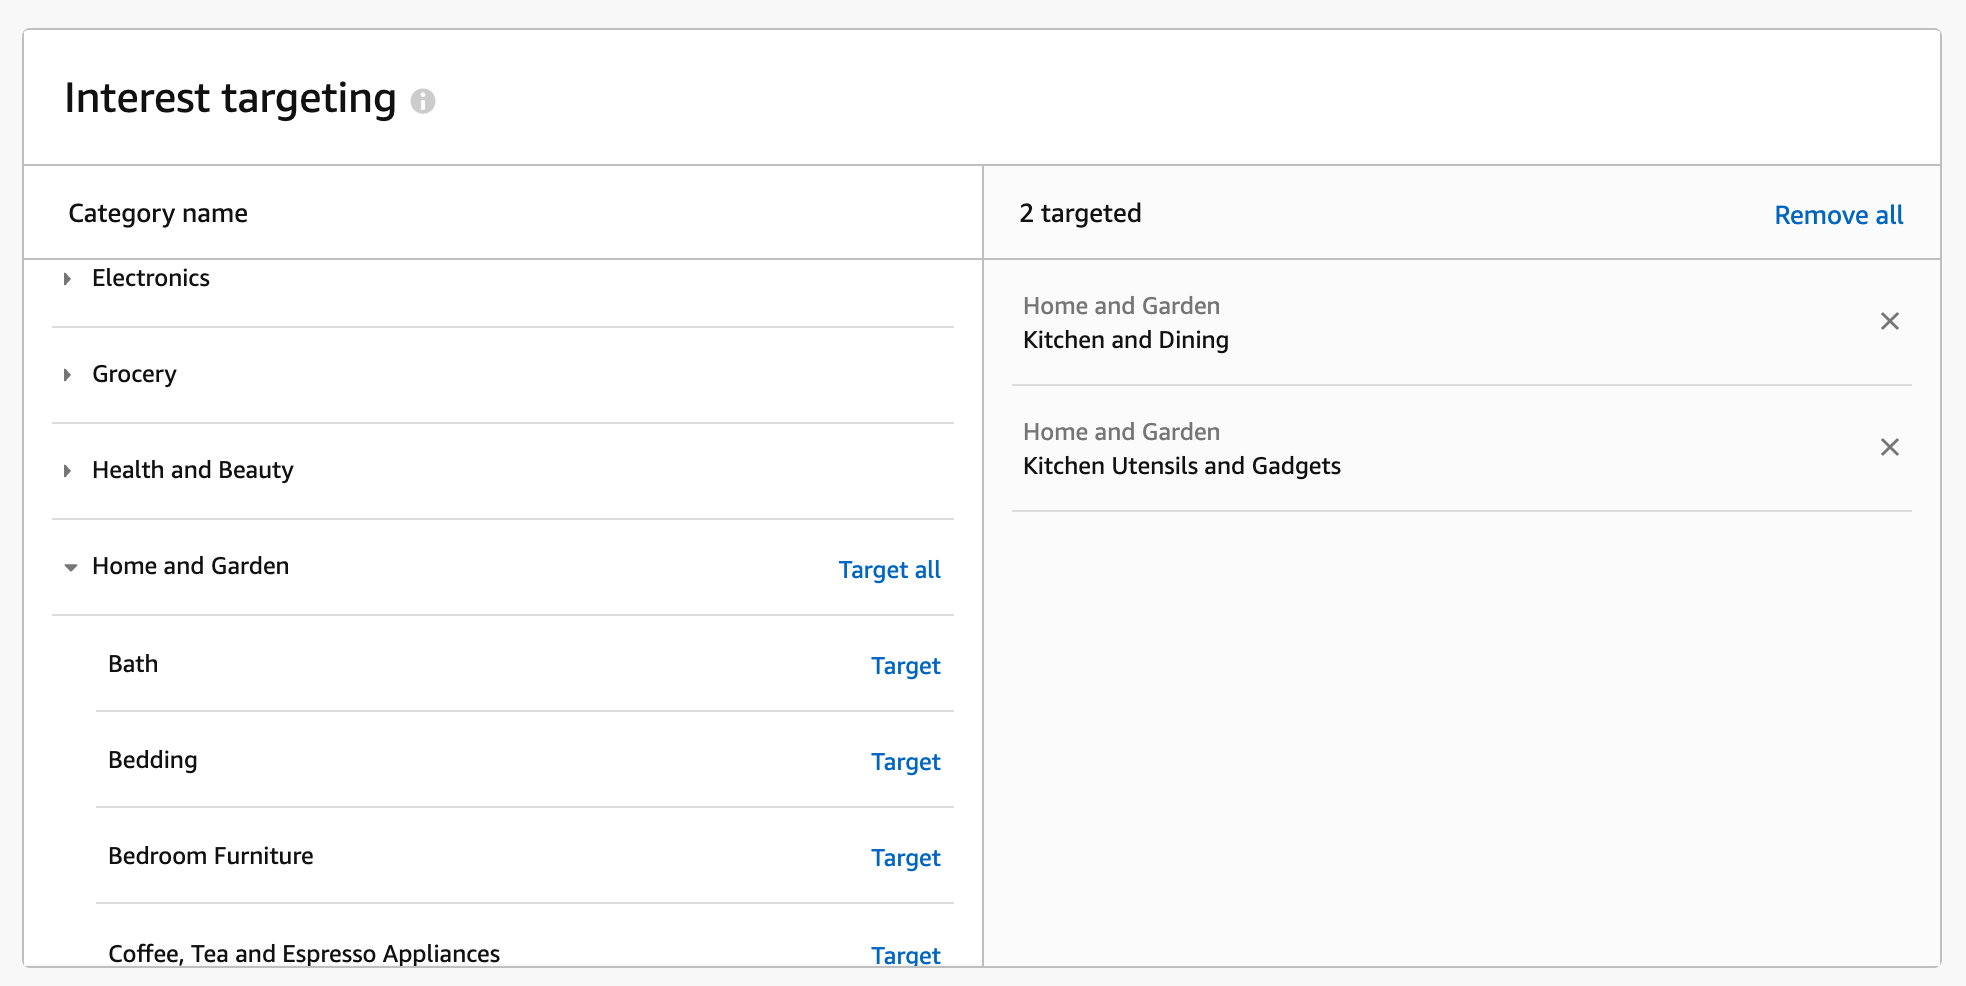Select the Home and Garden label

(190, 566)
